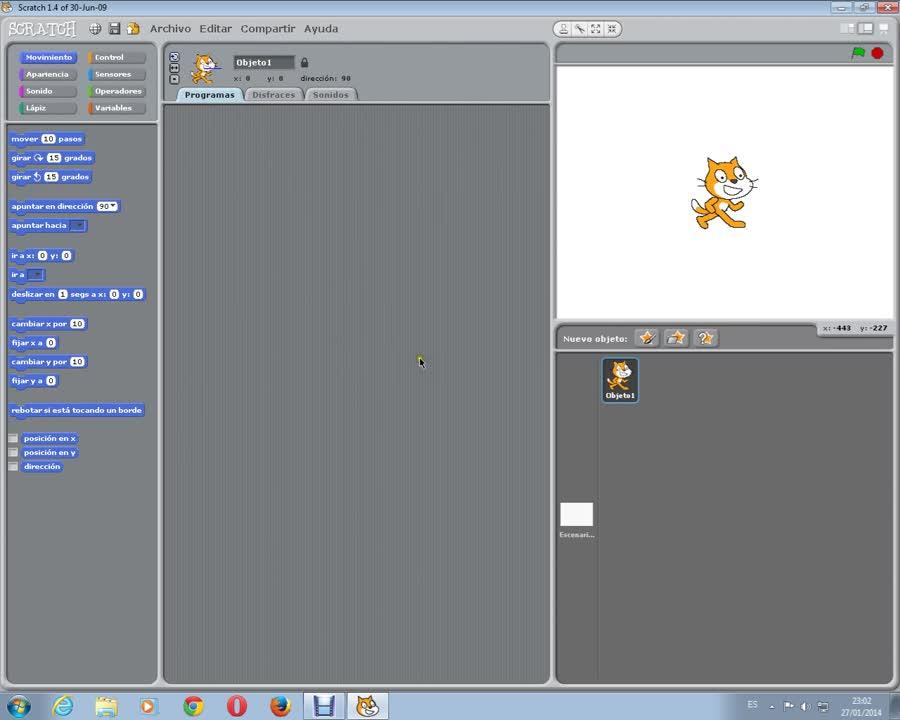The height and width of the screenshot is (720, 900).
Task: Click the green flag to start scripts
Action: (858, 53)
